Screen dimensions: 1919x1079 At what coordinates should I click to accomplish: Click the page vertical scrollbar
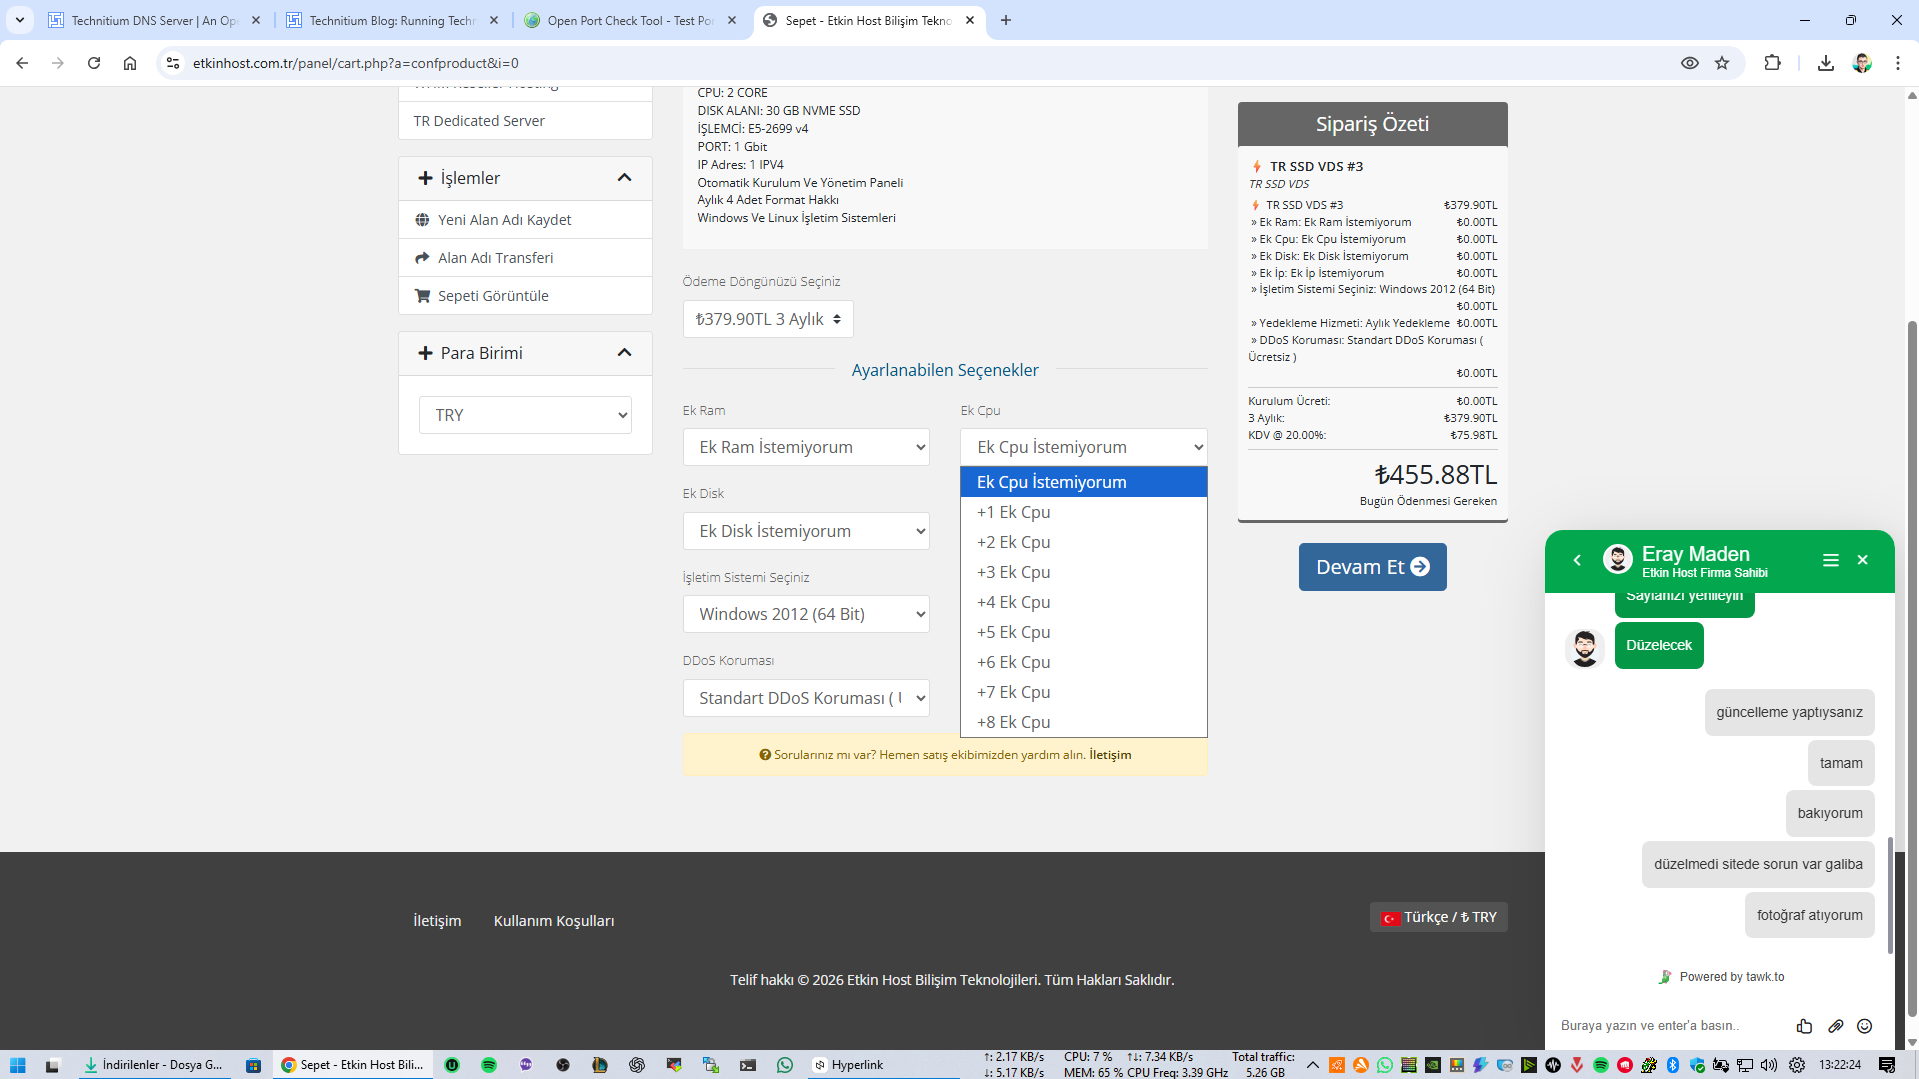(1912, 668)
